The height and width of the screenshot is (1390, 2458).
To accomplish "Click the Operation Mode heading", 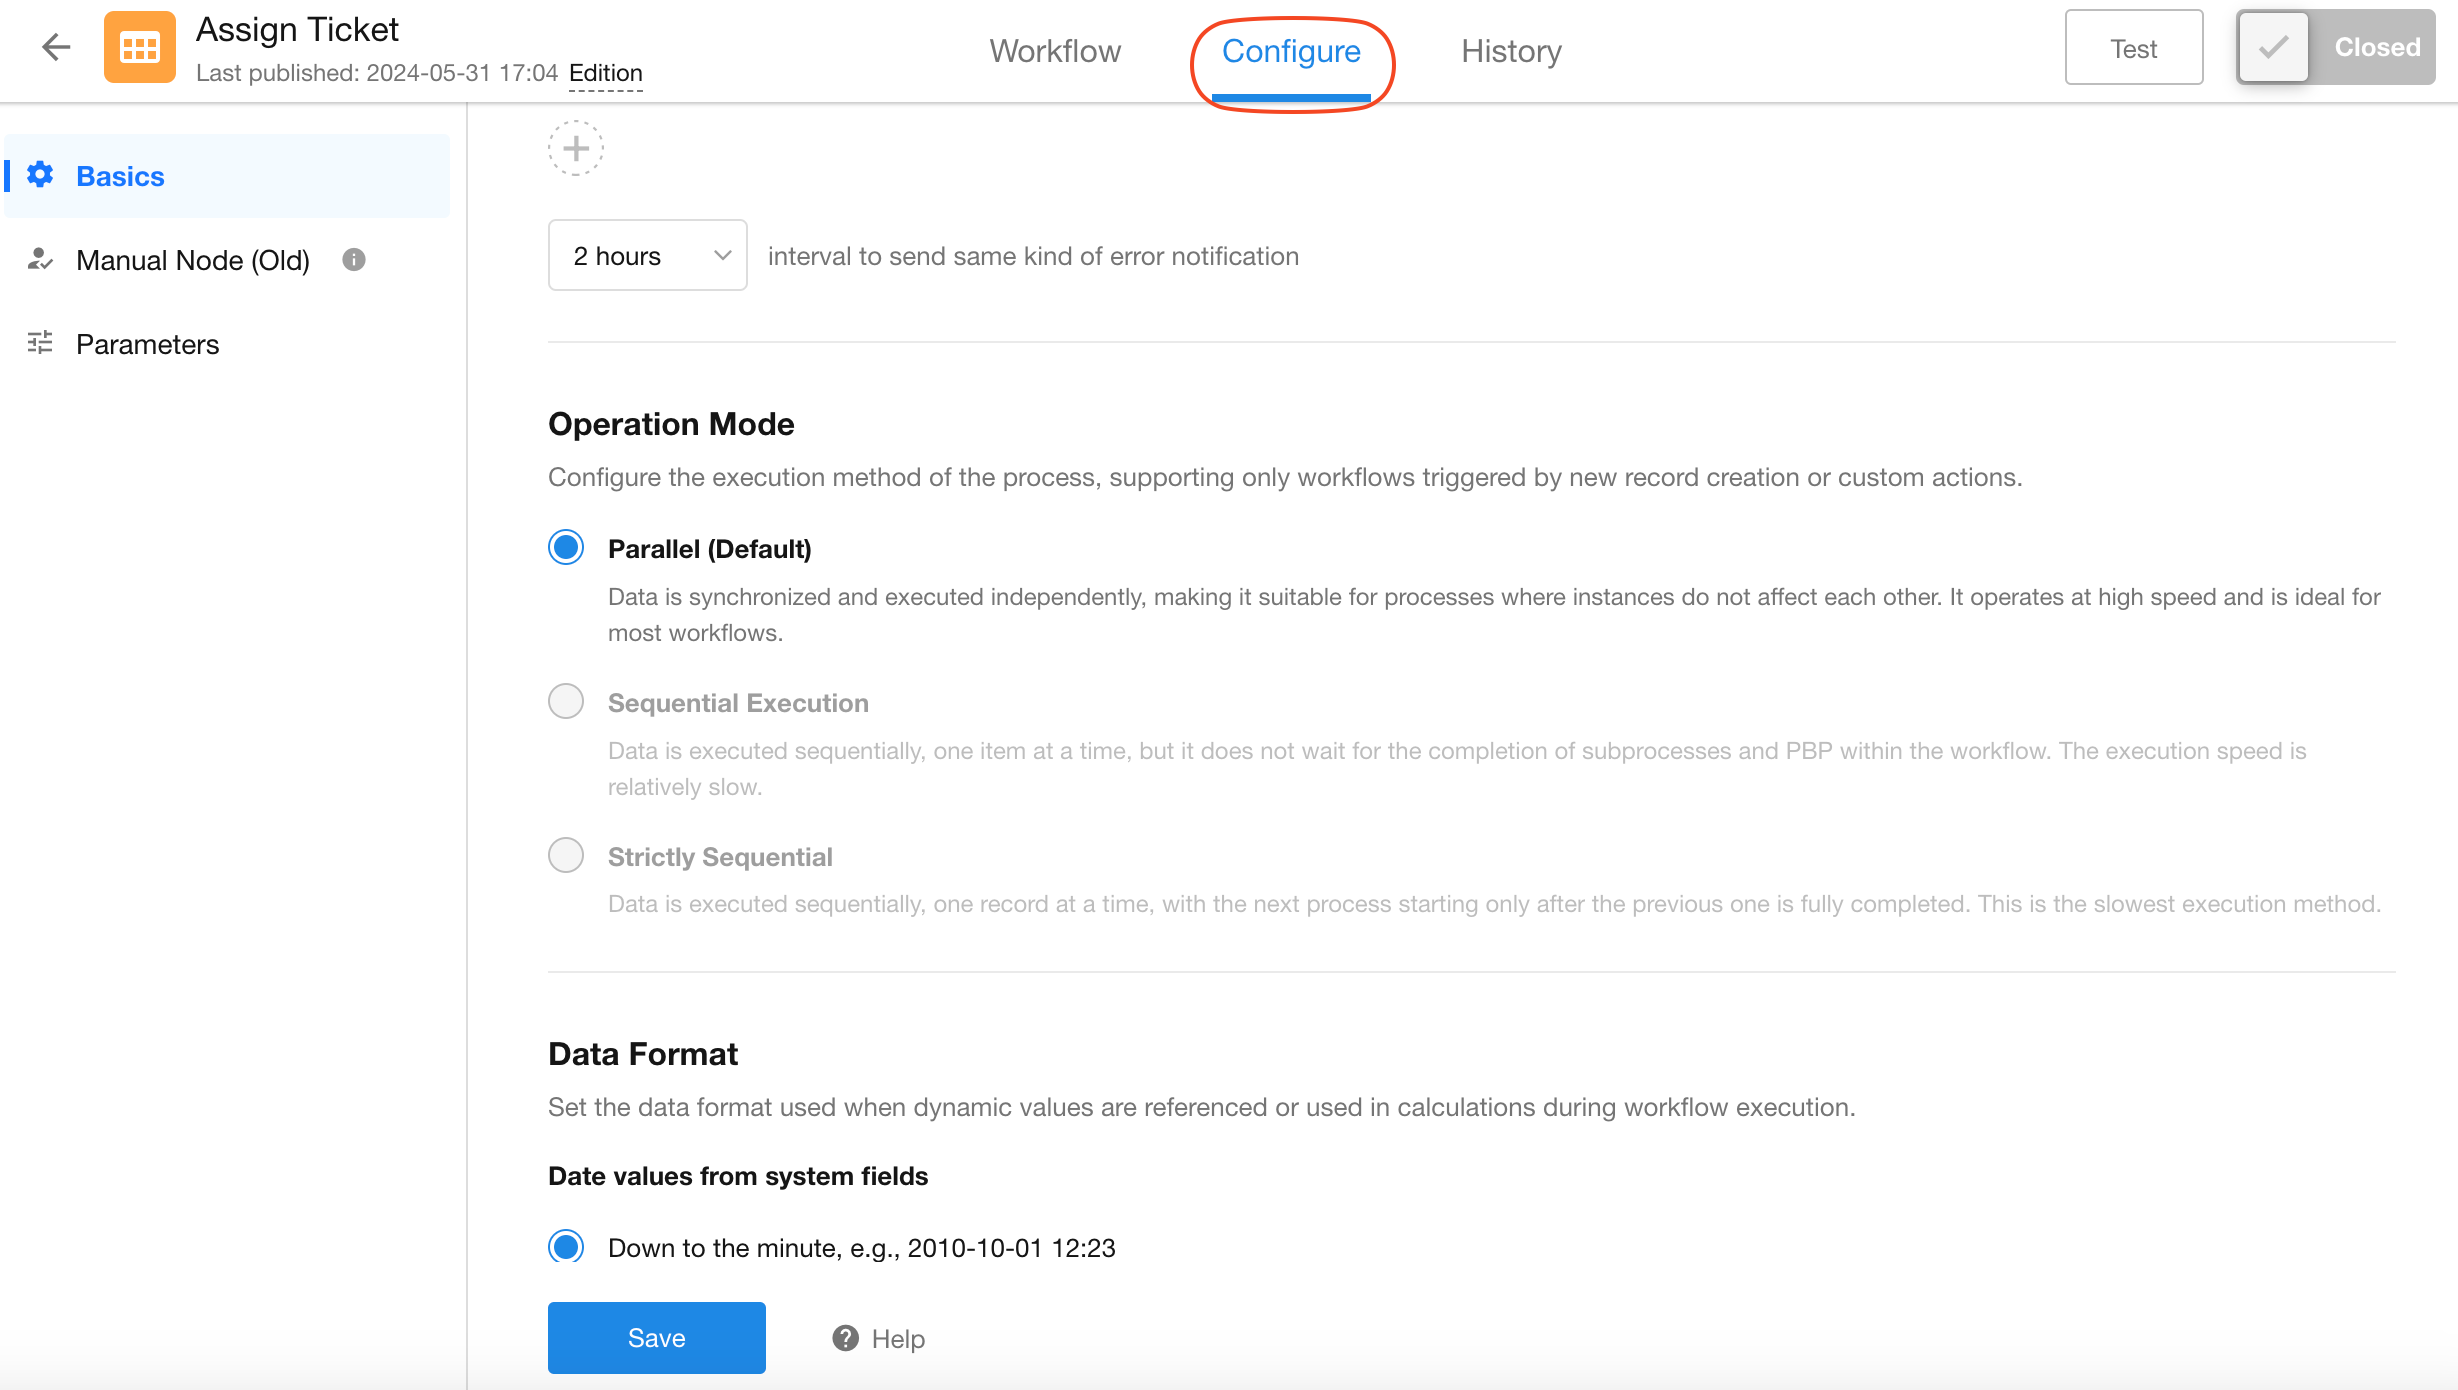I will coord(671,424).
